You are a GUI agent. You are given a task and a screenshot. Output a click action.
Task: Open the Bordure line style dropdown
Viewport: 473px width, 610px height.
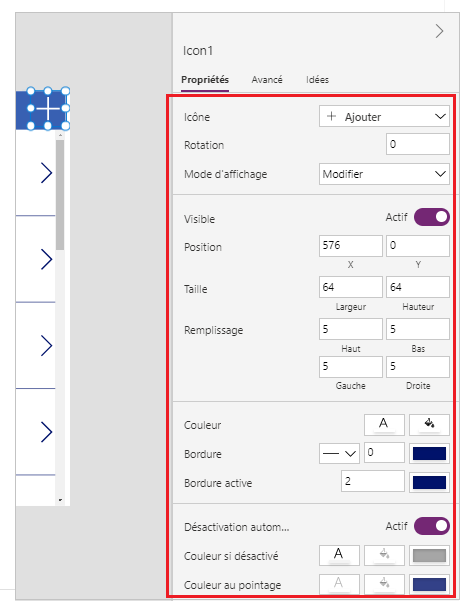pyautogui.click(x=339, y=453)
